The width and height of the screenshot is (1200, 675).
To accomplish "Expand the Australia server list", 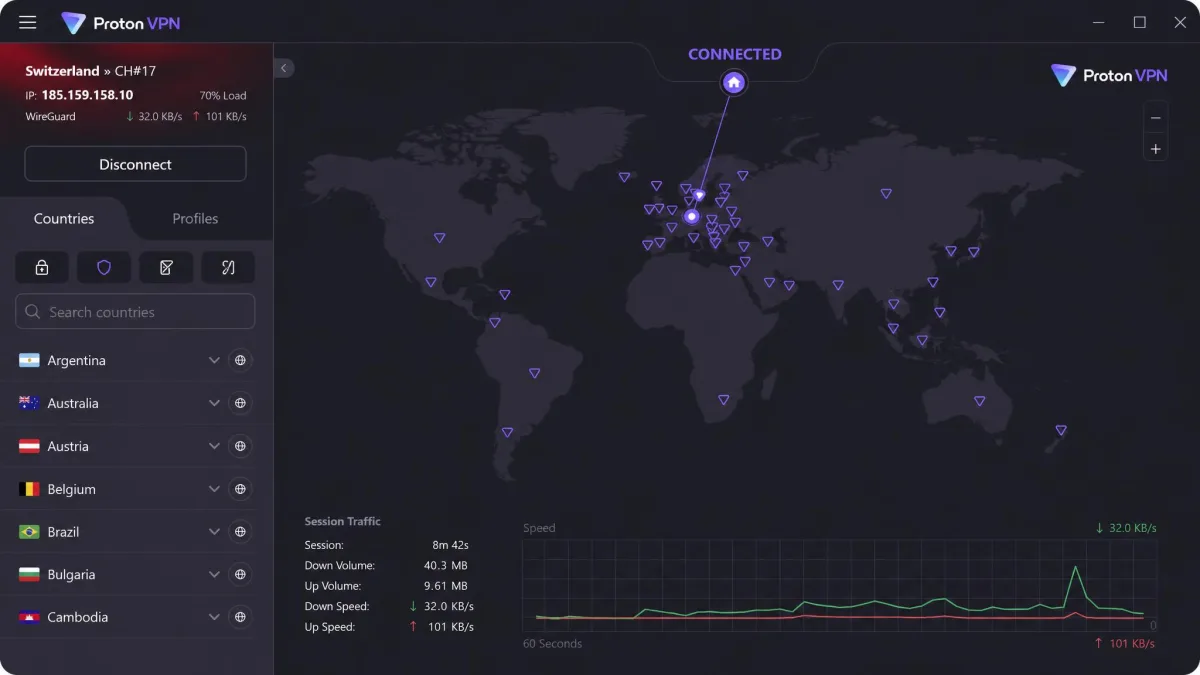I will [214, 403].
